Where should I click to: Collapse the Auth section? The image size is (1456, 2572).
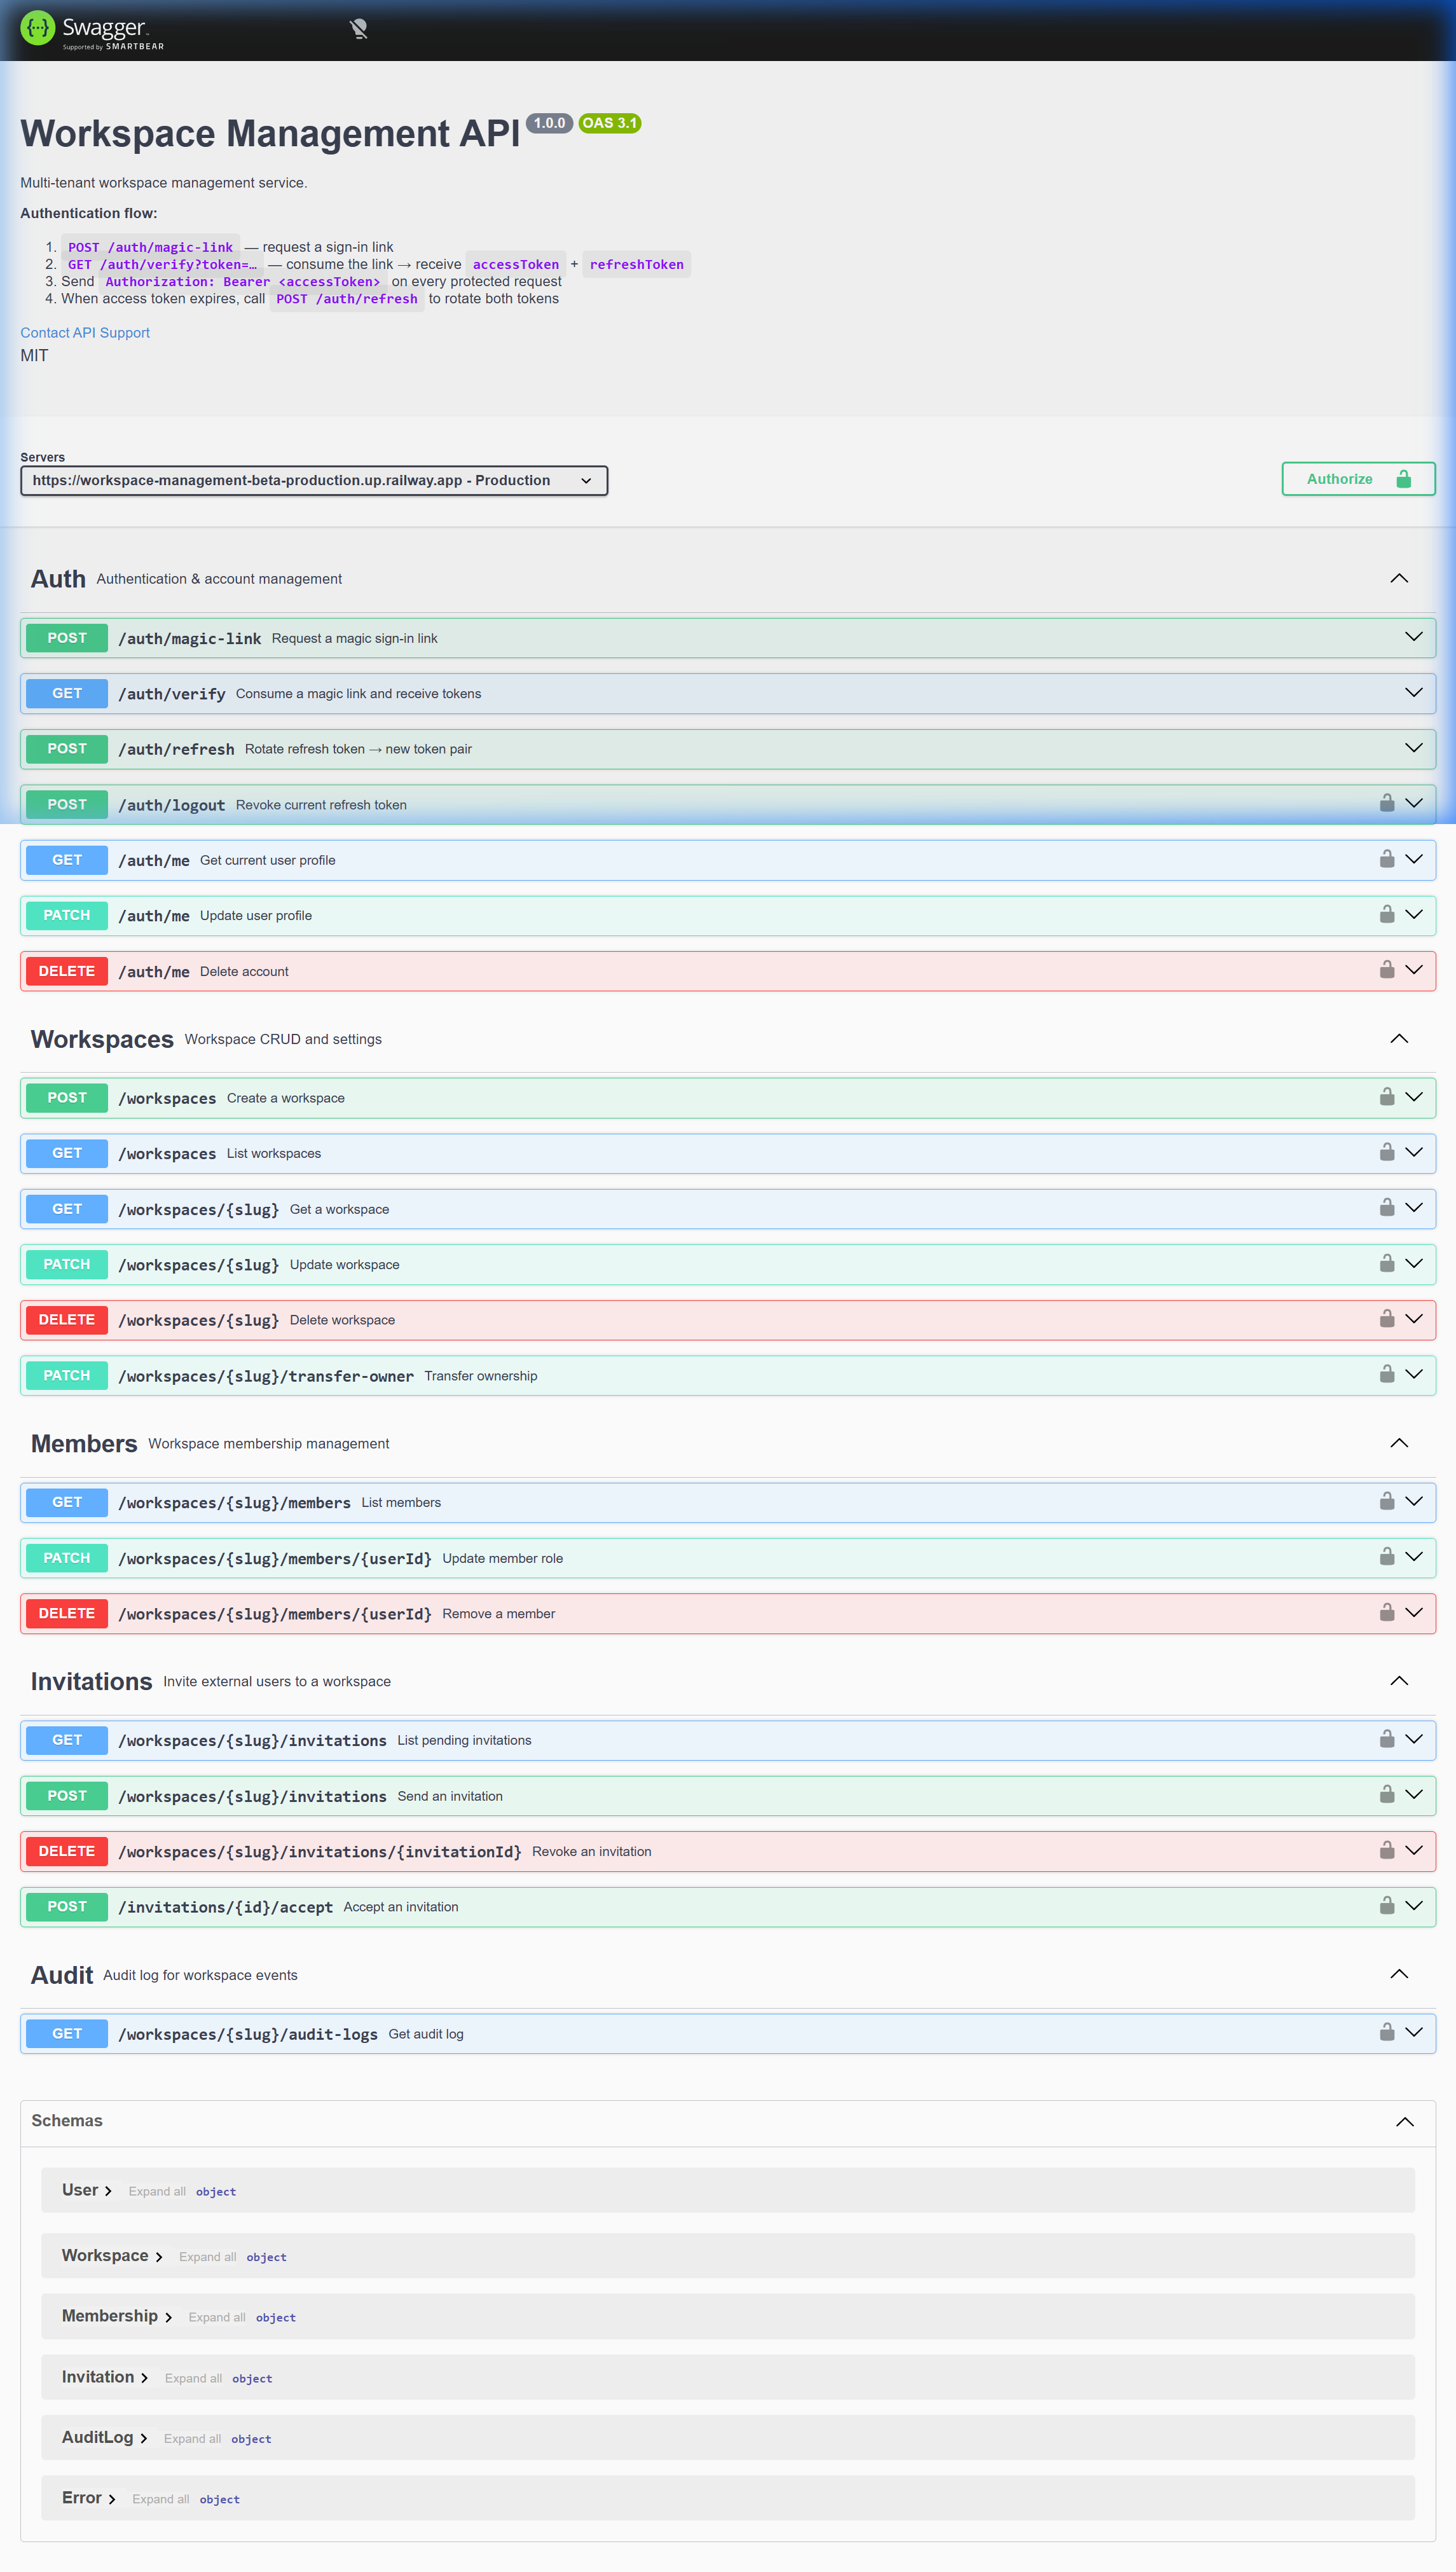coord(1399,579)
